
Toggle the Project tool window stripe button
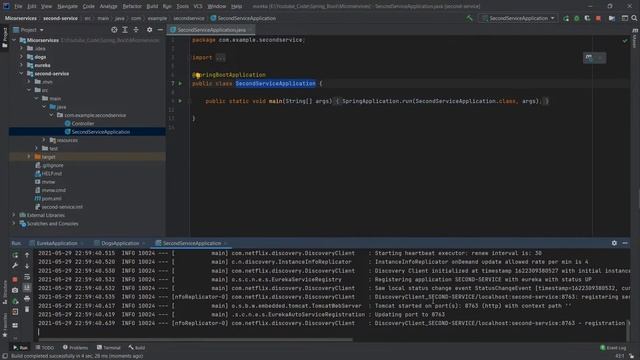pyautogui.click(x=4, y=38)
